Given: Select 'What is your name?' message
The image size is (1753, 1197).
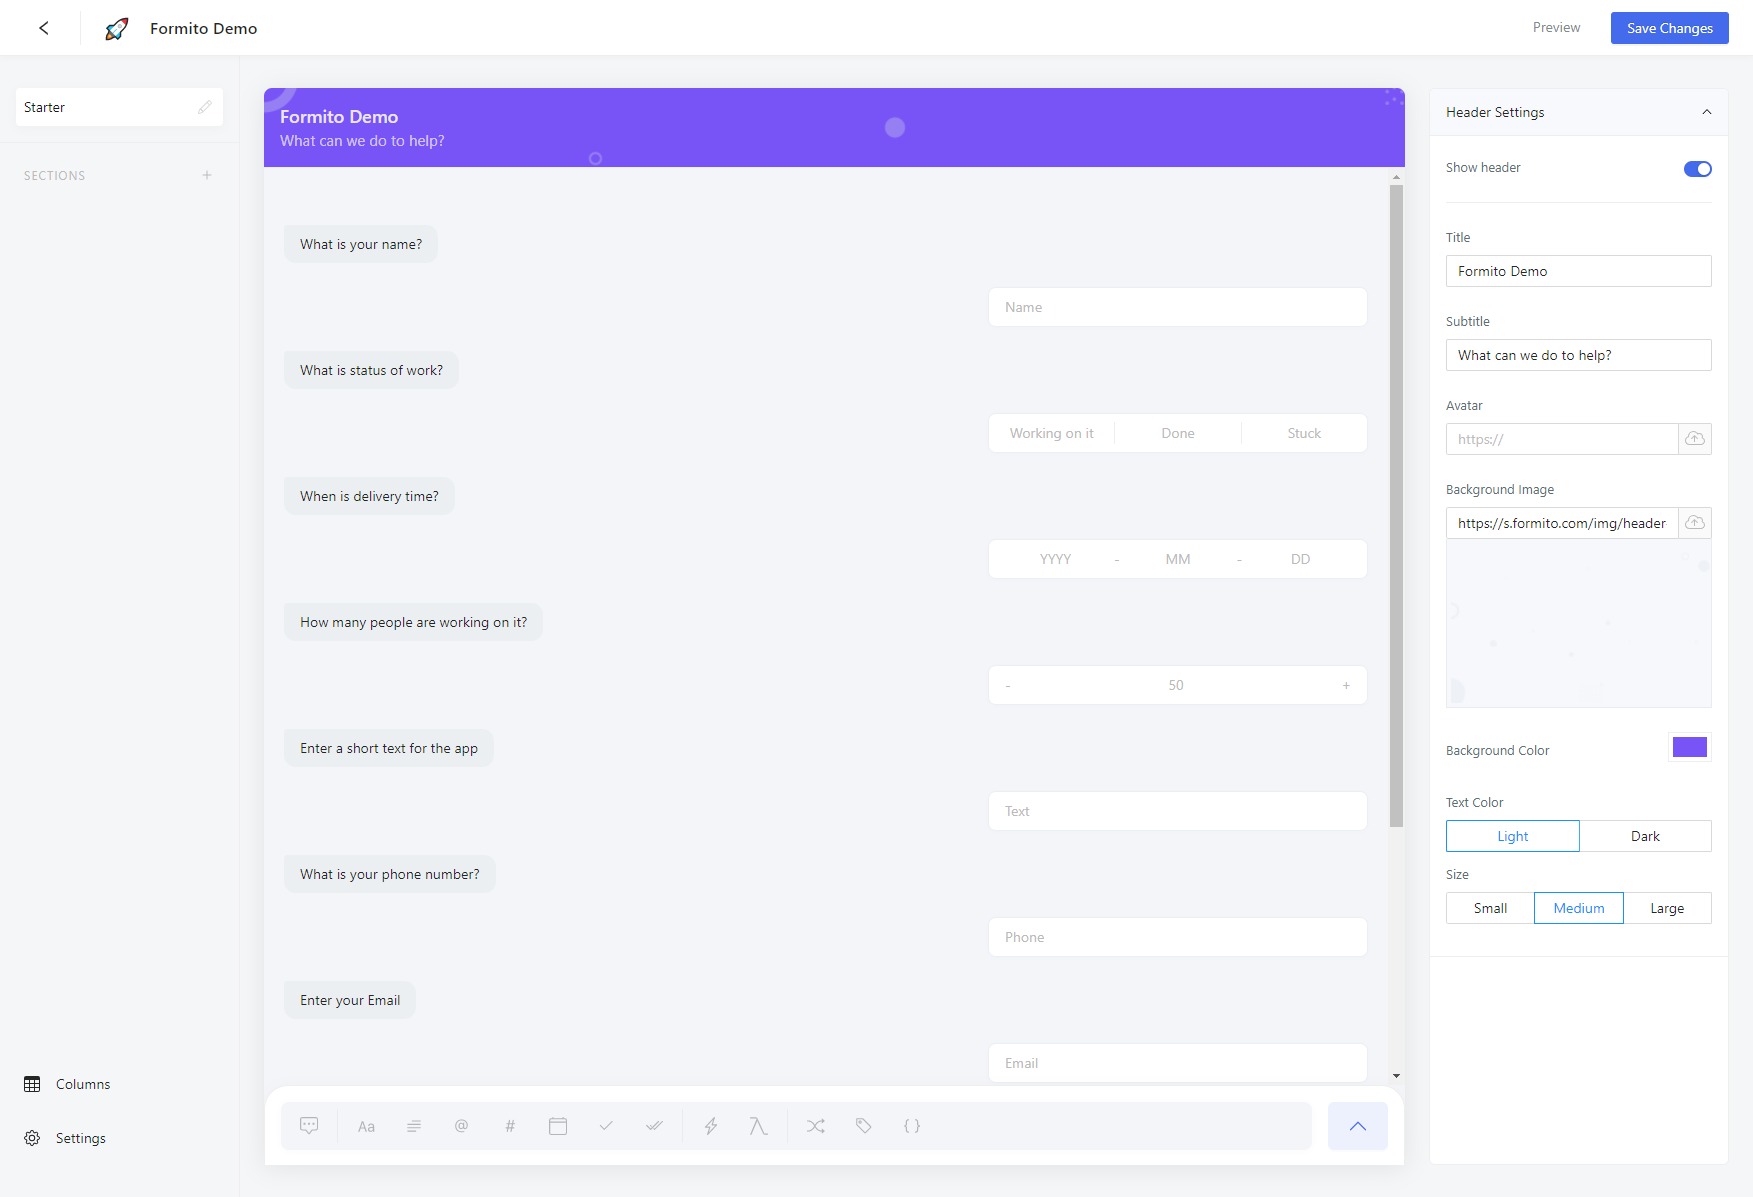Looking at the screenshot, I should pyautogui.click(x=361, y=244).
